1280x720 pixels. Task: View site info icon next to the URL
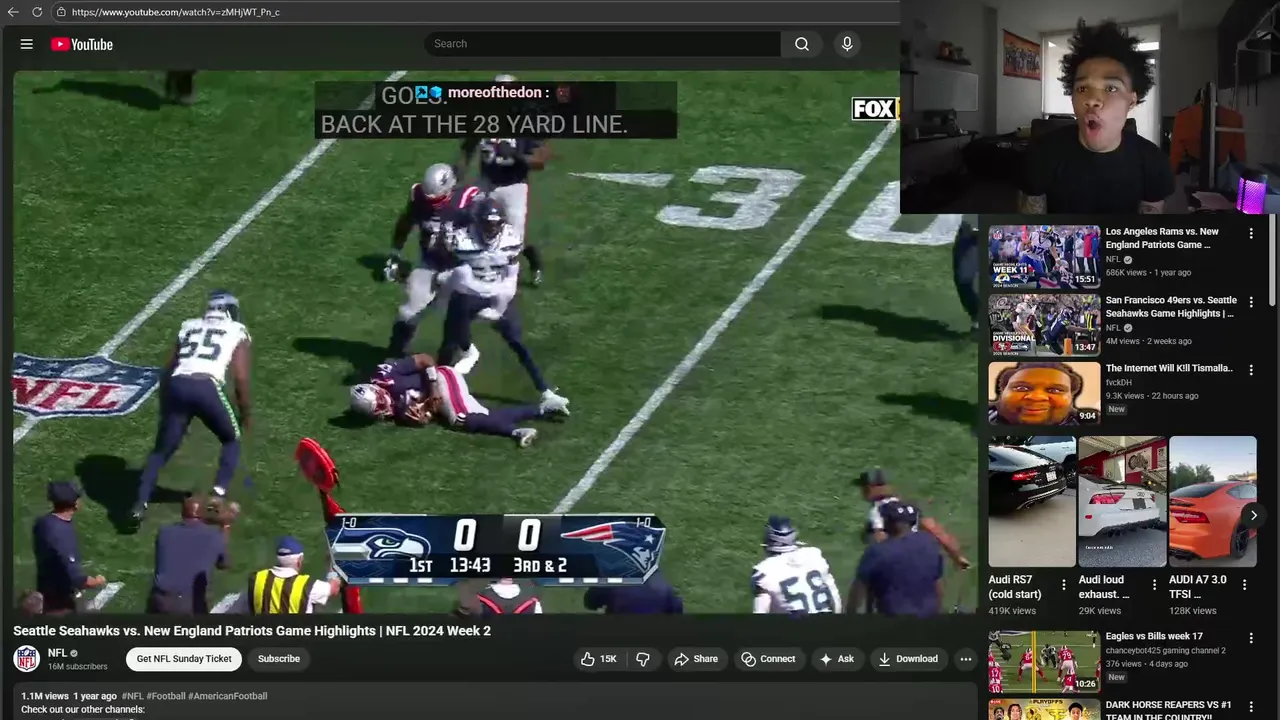coord(61,12)
